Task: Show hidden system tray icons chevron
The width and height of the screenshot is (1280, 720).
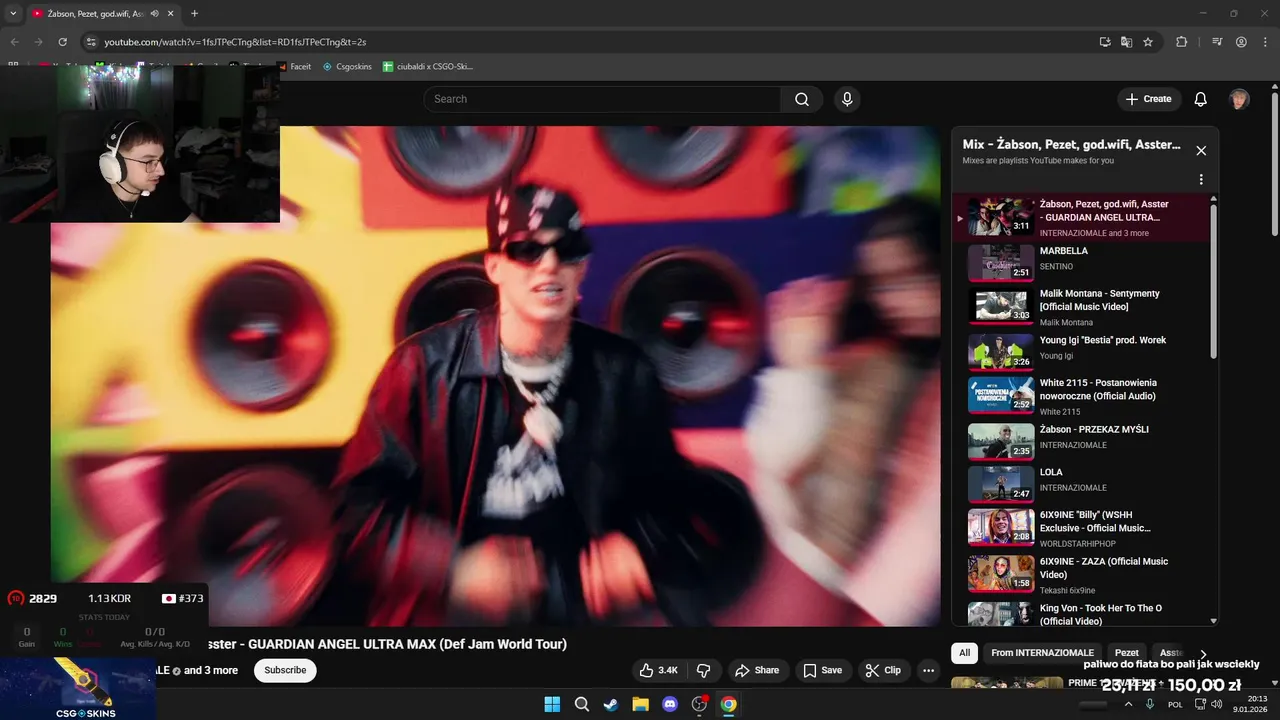Action: click(1129, 704)
